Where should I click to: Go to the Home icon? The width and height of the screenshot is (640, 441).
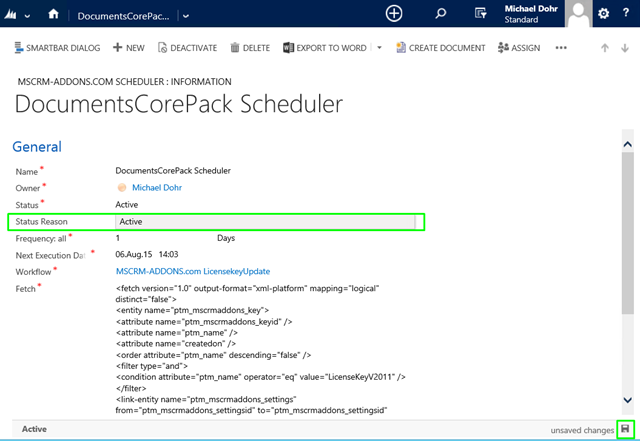click(x=53, y=14)
